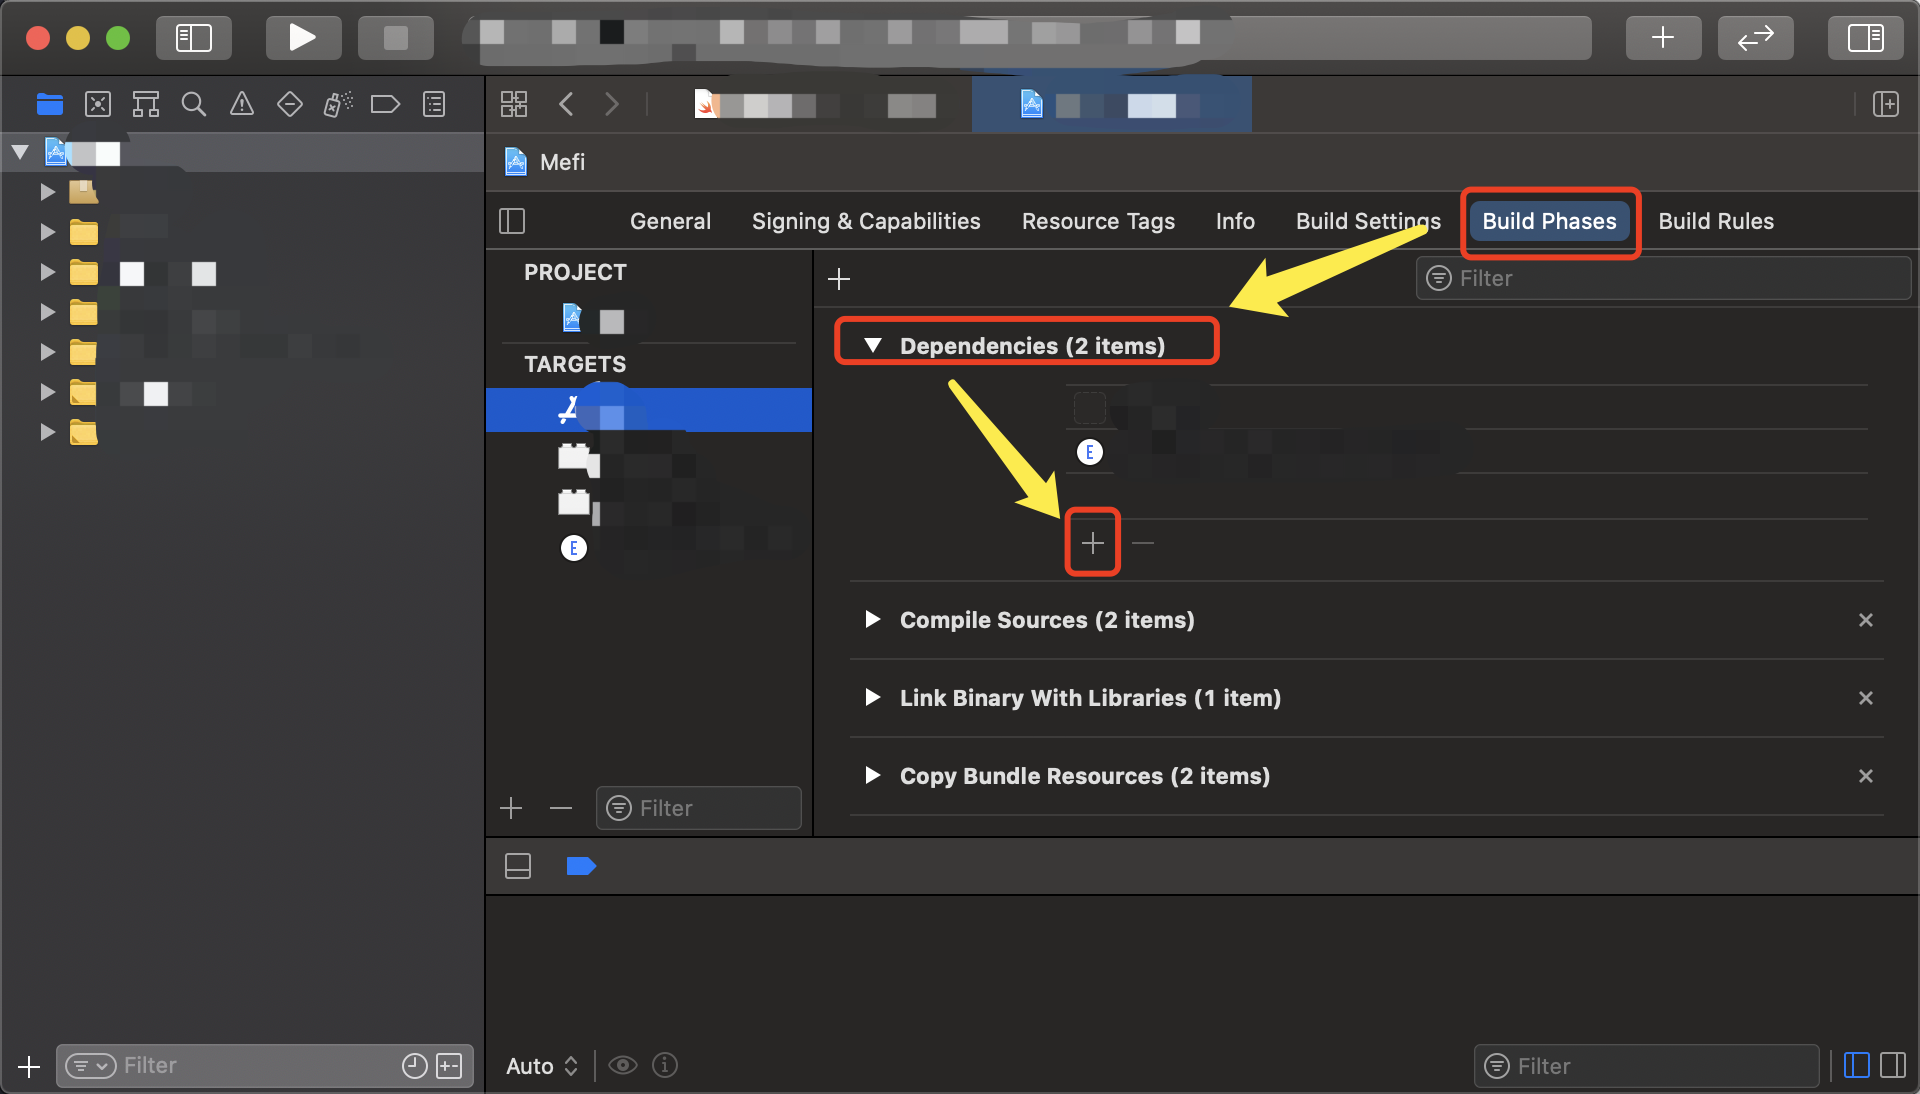Open the Info tab
Image resolution: width=1920 pixels, height=1094 pixels.
click(1235, 221)
